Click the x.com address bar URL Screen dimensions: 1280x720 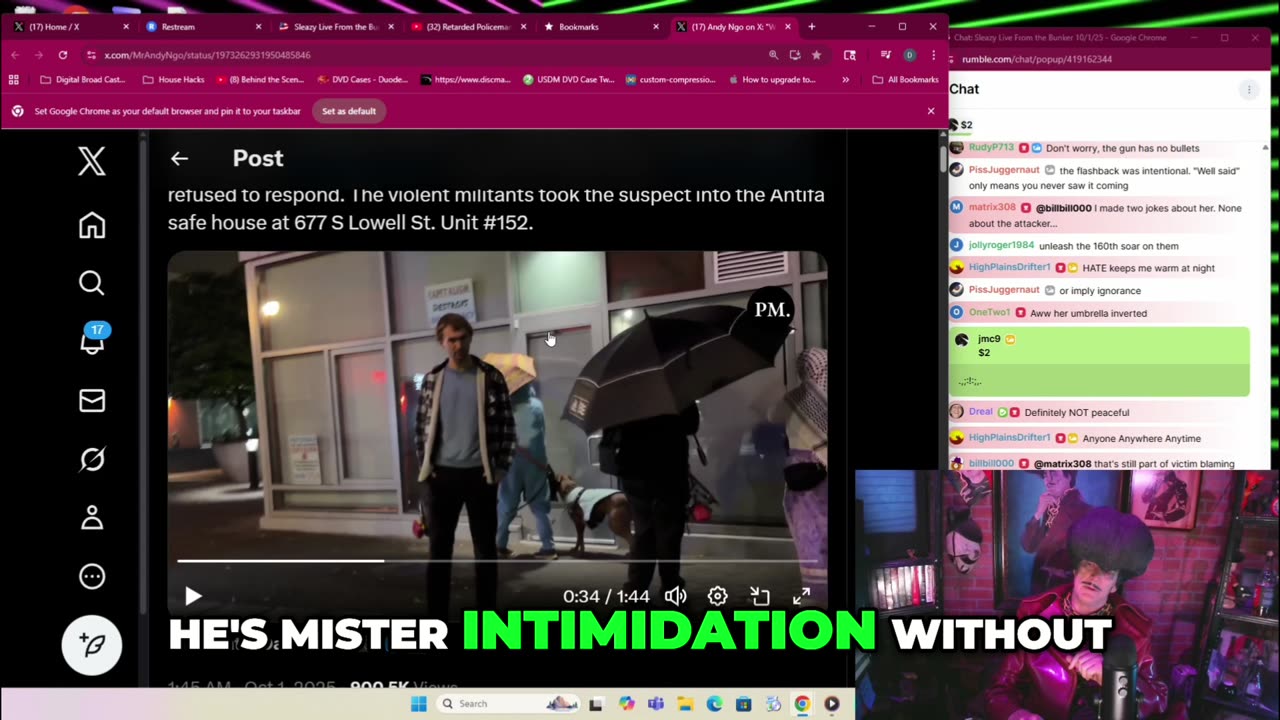tap(208, 55)
